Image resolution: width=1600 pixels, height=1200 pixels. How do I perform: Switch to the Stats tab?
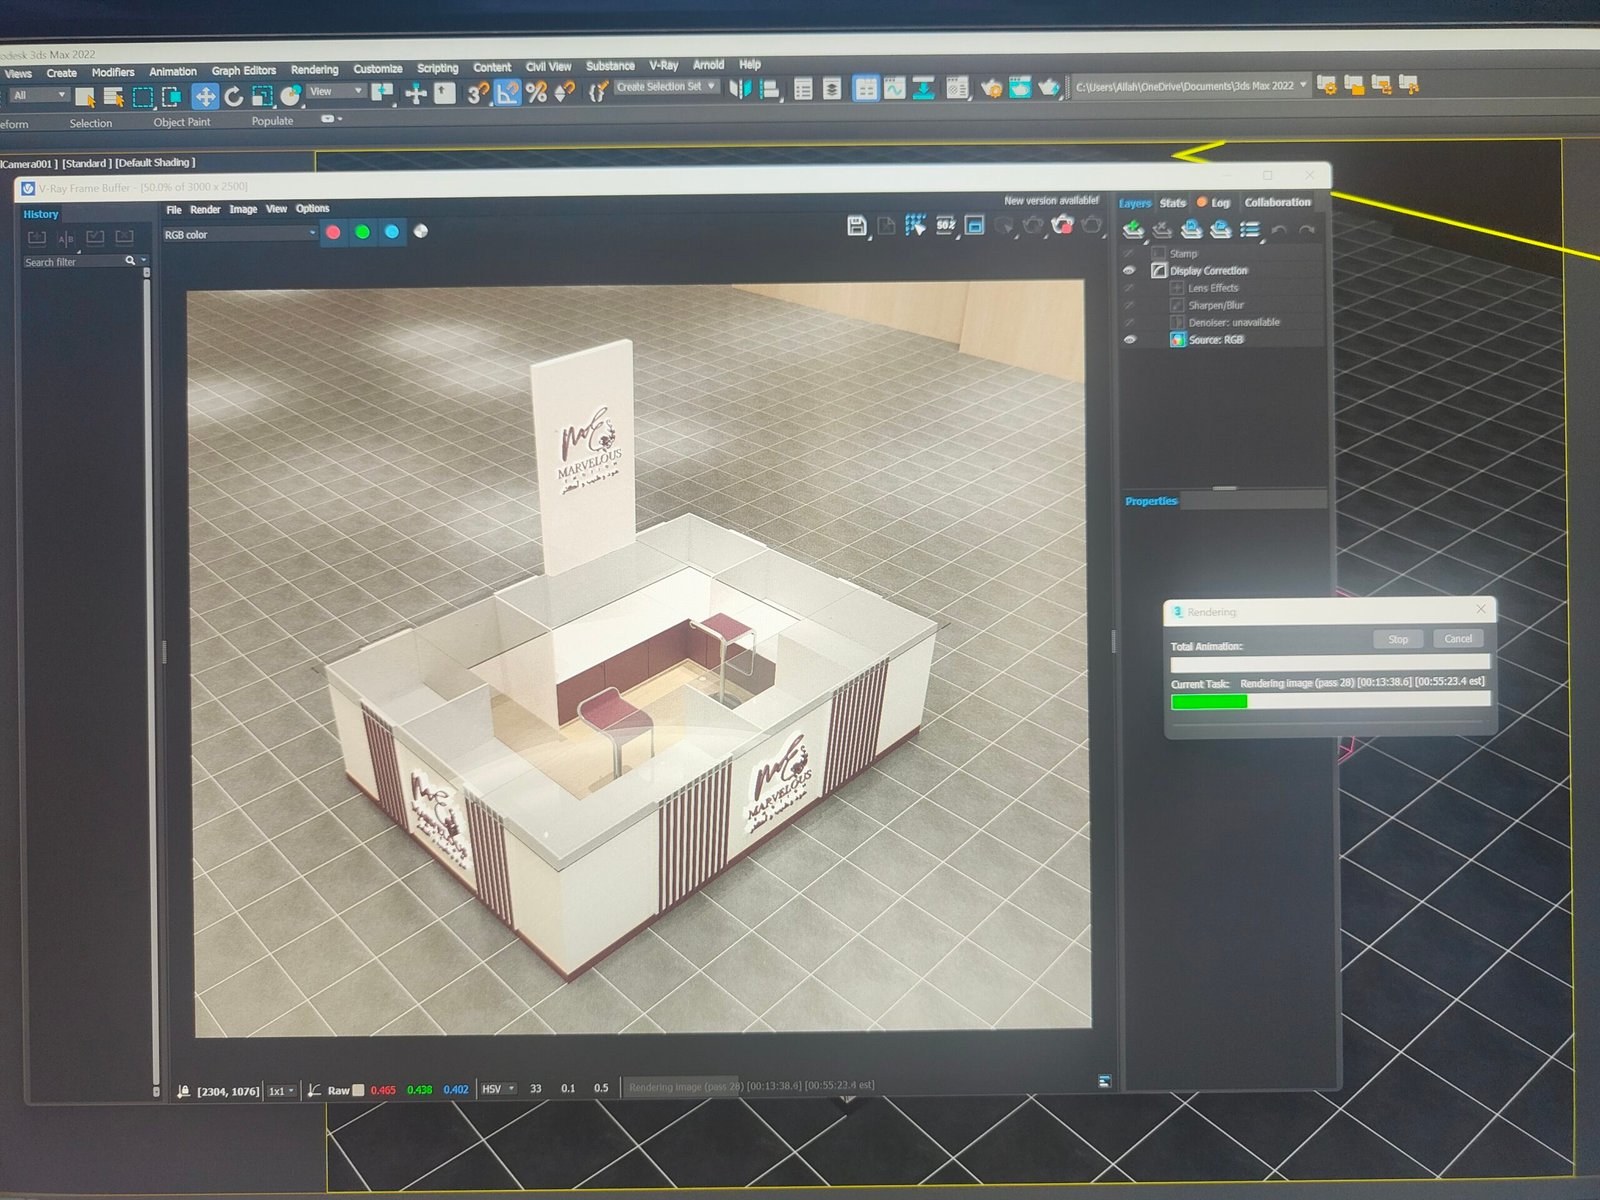click(x=1173, y=203)
